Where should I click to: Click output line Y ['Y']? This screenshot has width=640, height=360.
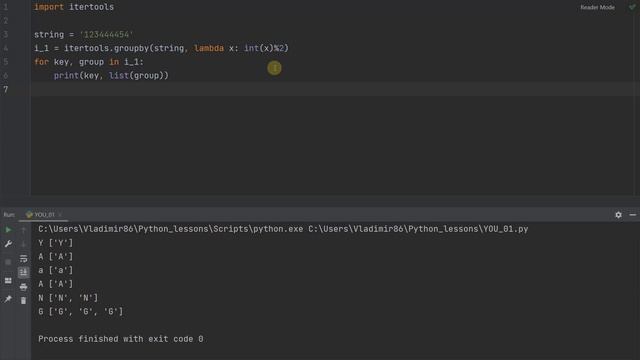point(56,243)
